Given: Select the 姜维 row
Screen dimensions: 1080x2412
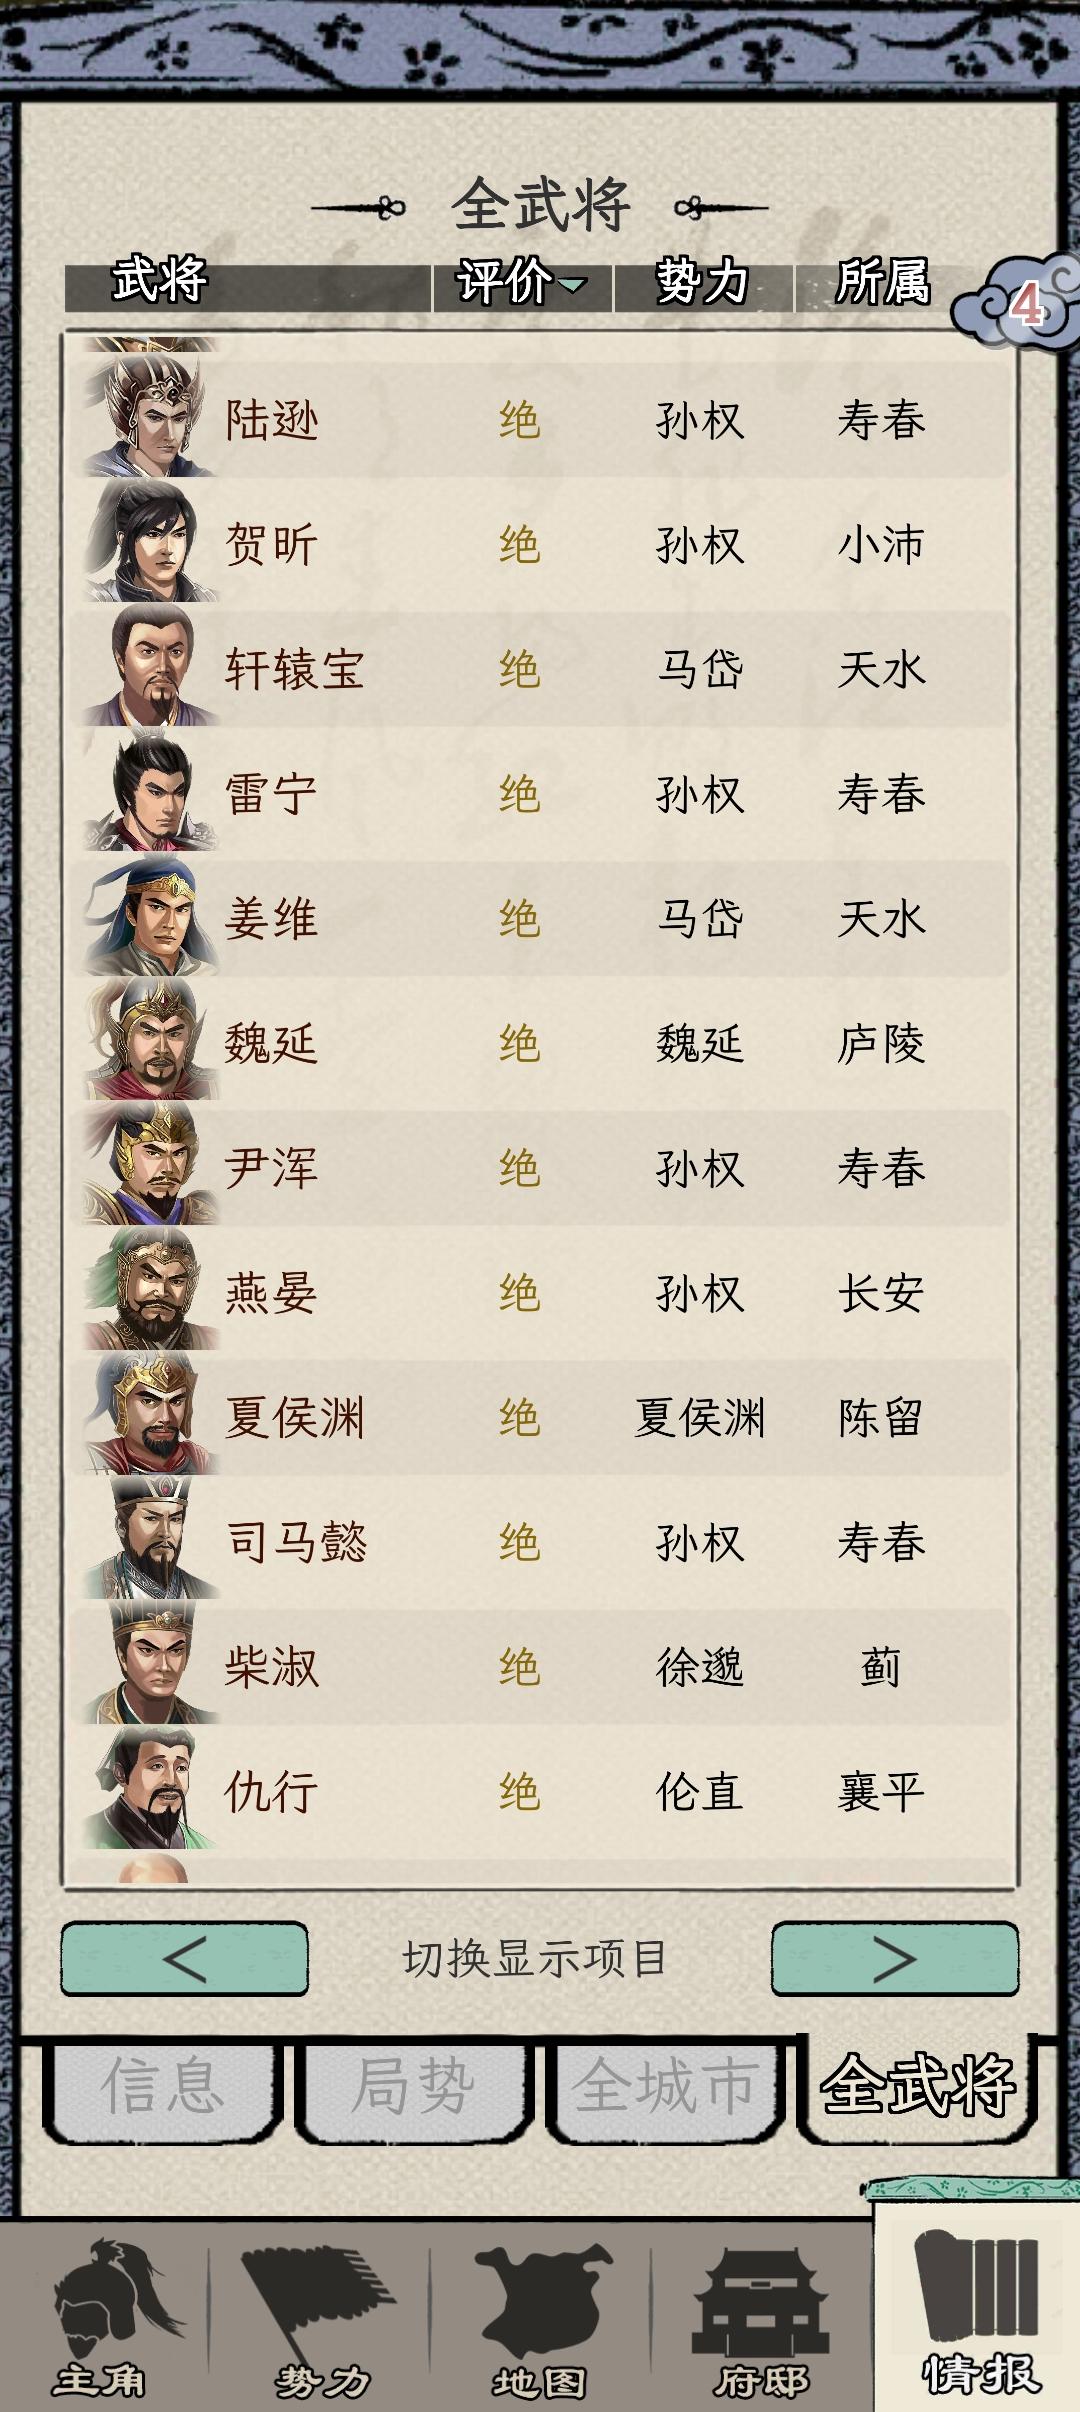Looking at the screenshot, I should (540, 917).
